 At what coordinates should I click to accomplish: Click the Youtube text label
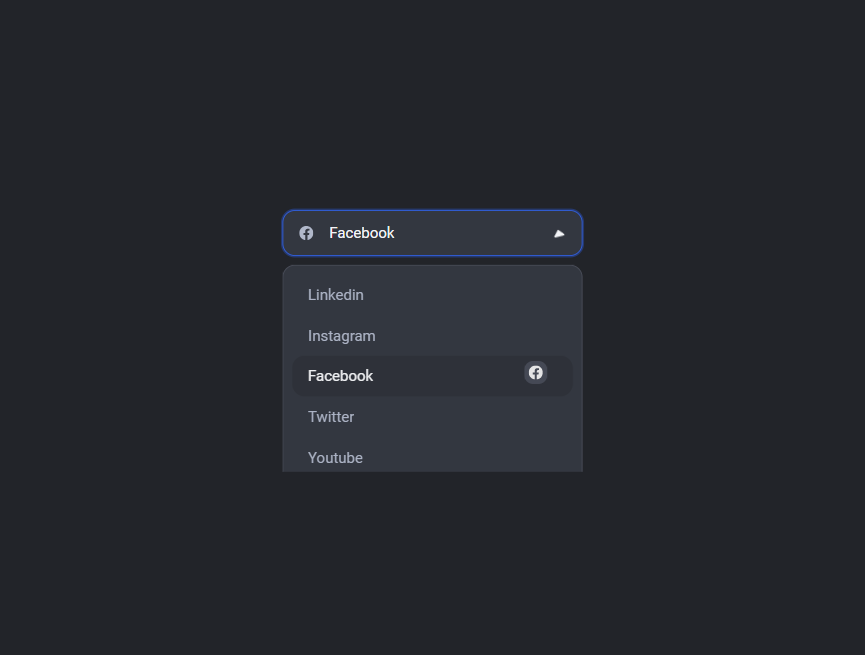[x=335, y=457]
